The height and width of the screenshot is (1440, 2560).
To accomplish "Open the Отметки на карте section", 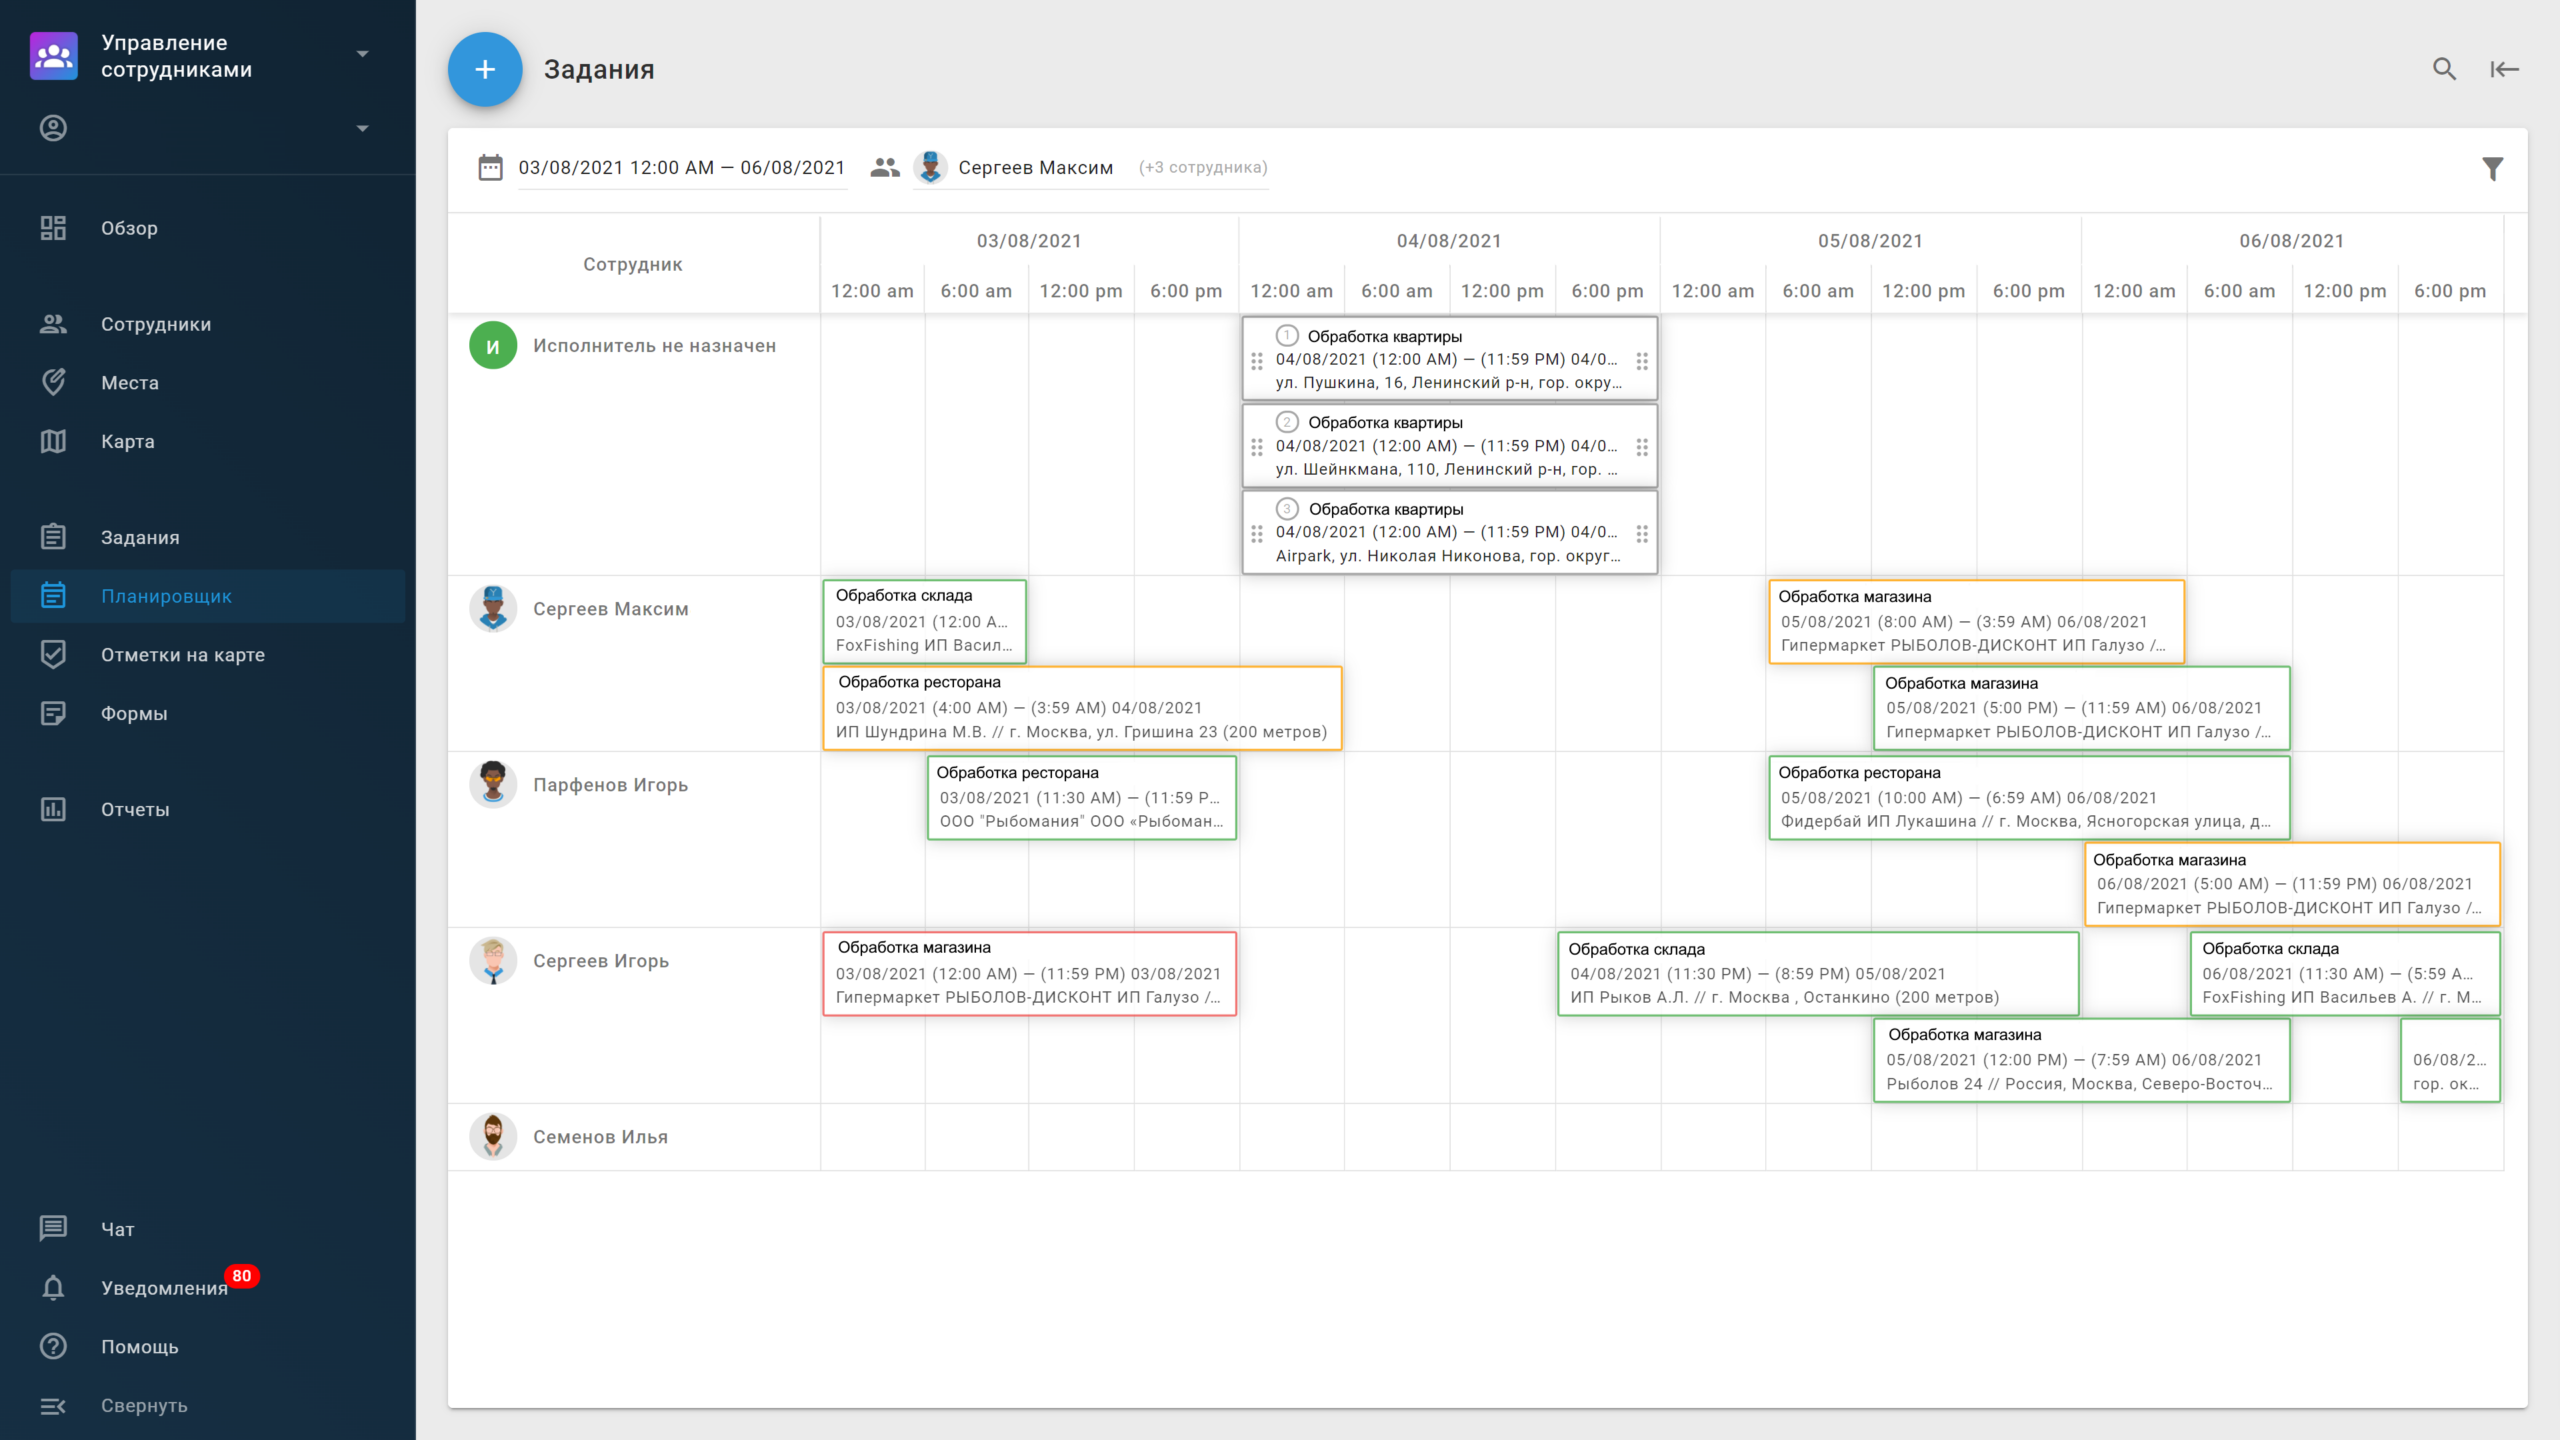I will click(185, 654).
